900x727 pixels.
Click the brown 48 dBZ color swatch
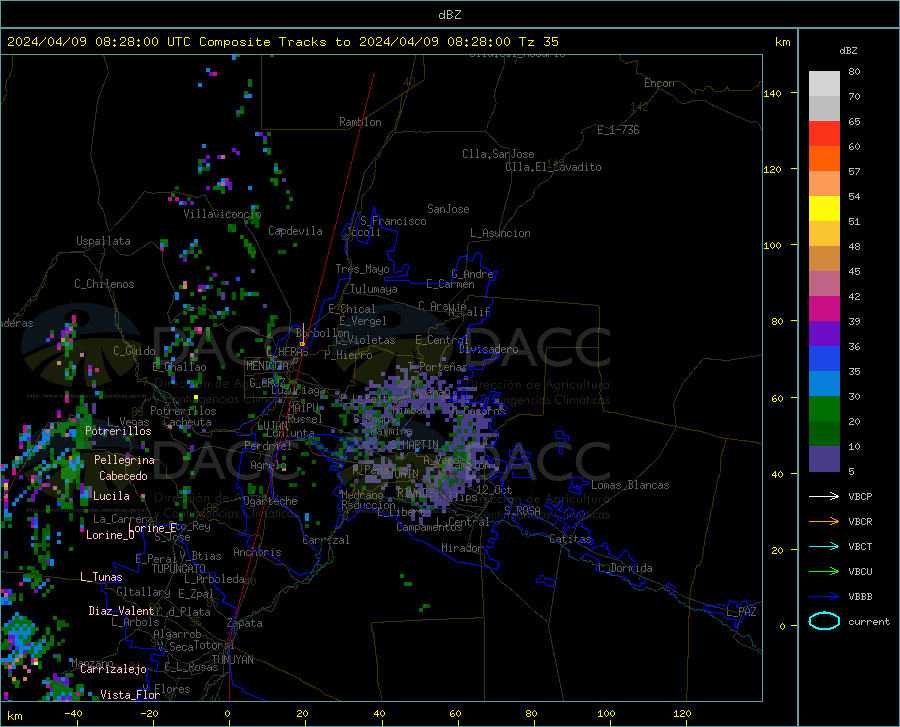pos(824,259)
